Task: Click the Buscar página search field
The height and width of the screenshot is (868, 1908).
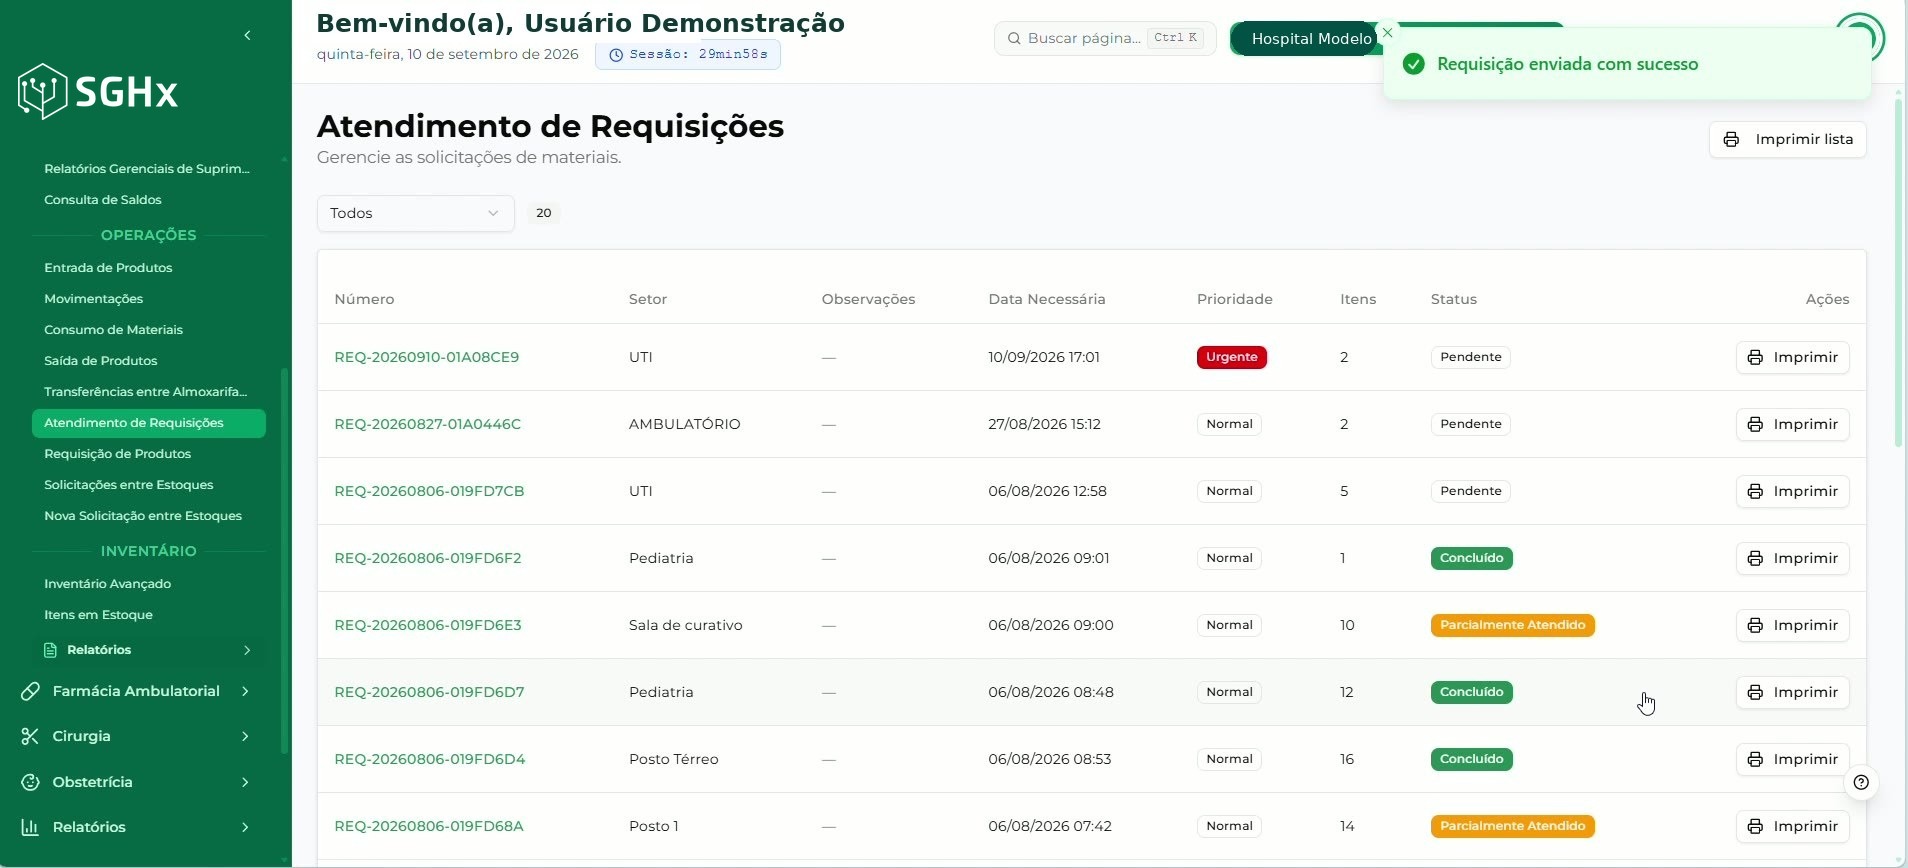Action: (1105, 38)
